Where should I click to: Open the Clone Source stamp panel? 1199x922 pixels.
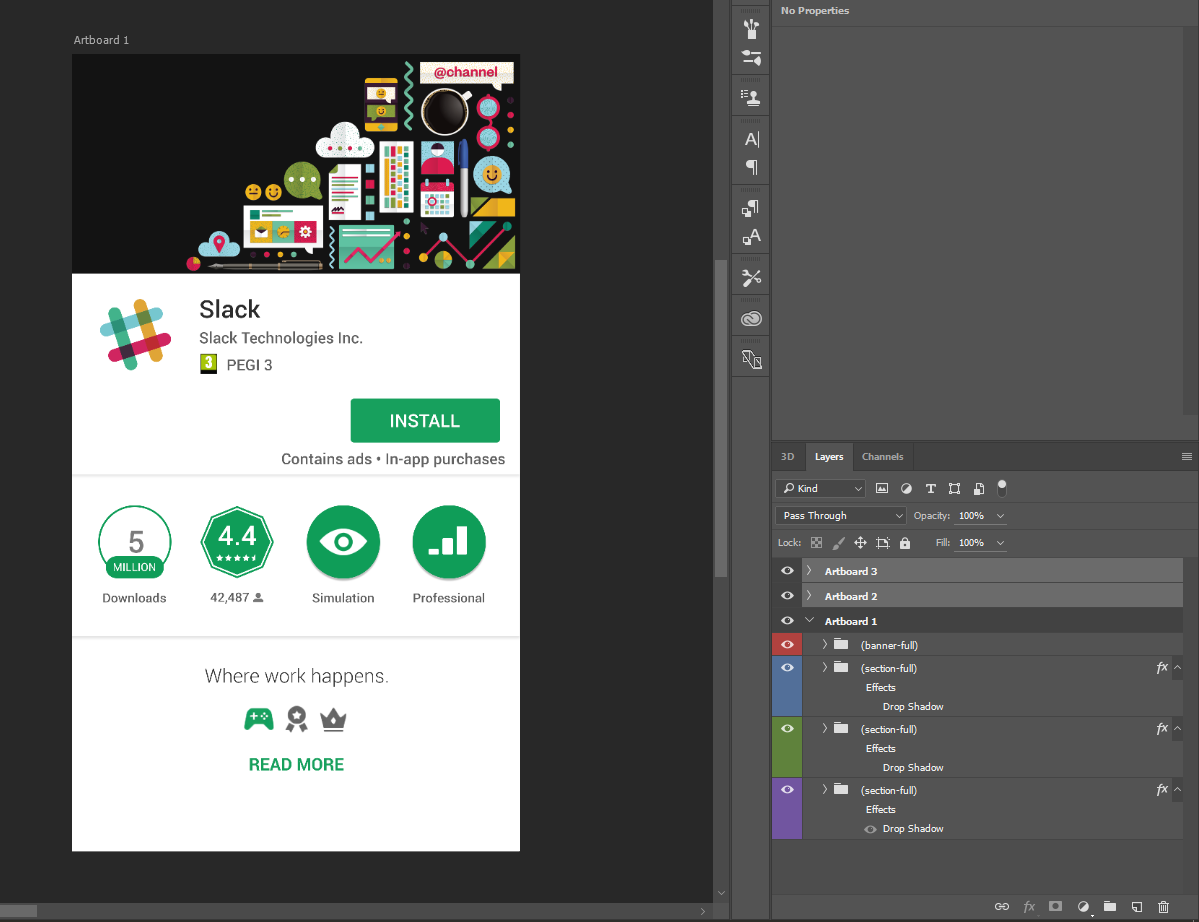coord(751,97)
